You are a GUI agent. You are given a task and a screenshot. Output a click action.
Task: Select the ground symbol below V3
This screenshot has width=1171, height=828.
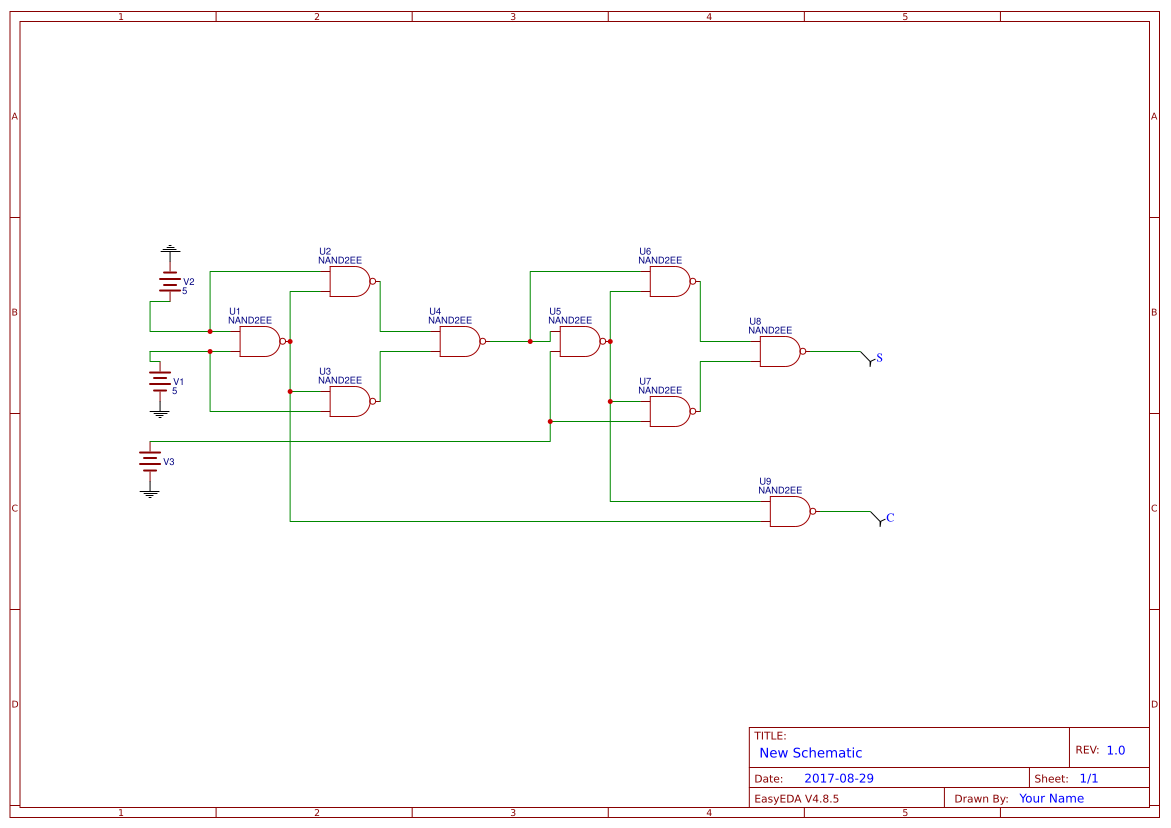(150, 493)
